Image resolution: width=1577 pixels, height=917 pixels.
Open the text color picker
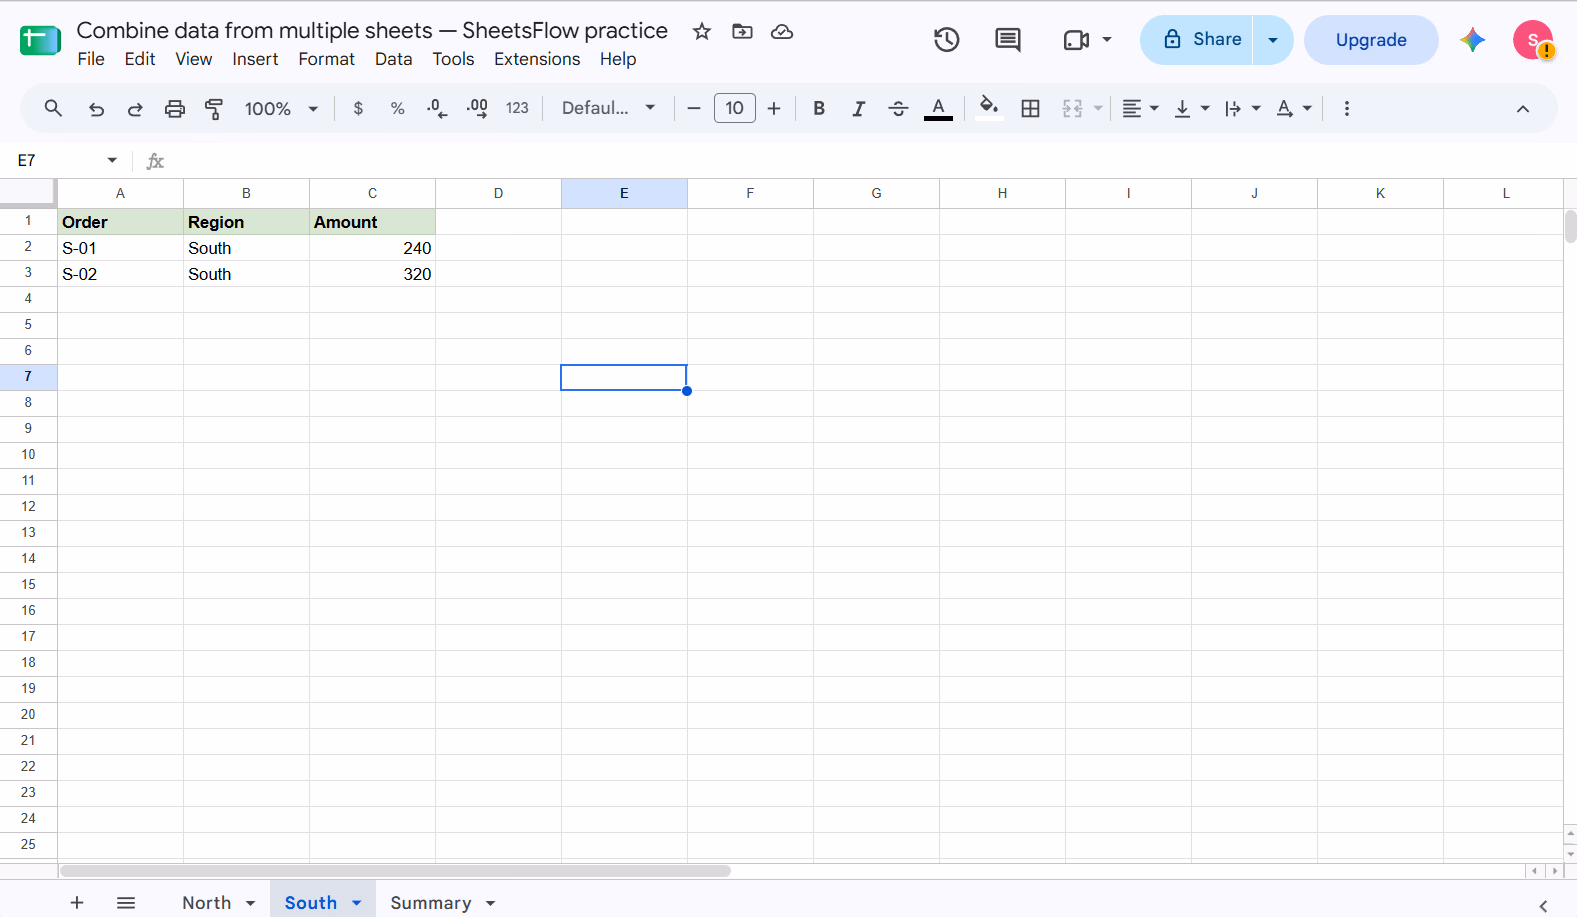click(938, 108)
